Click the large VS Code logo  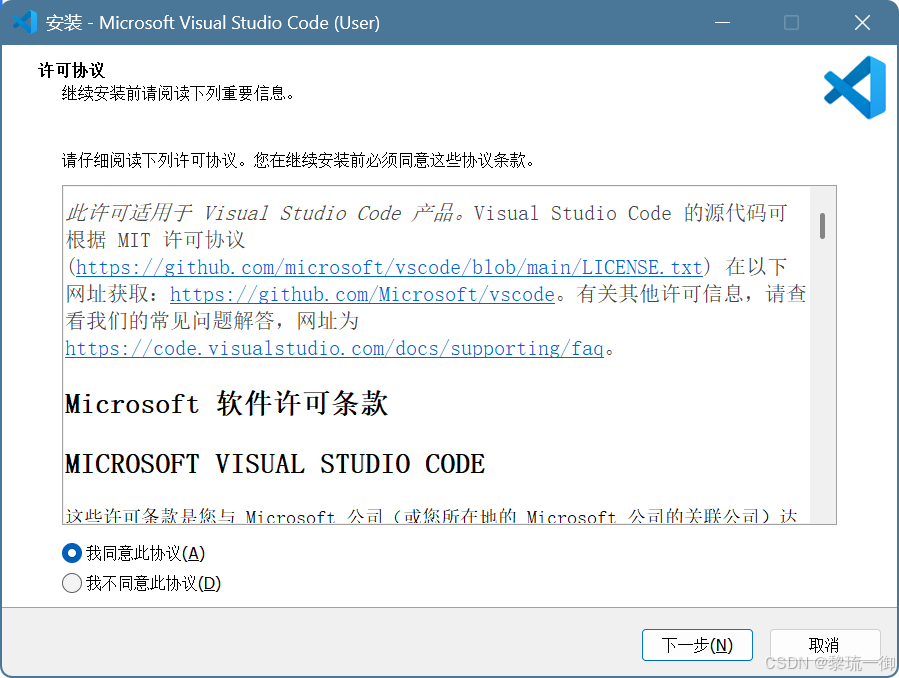[855, 87]
